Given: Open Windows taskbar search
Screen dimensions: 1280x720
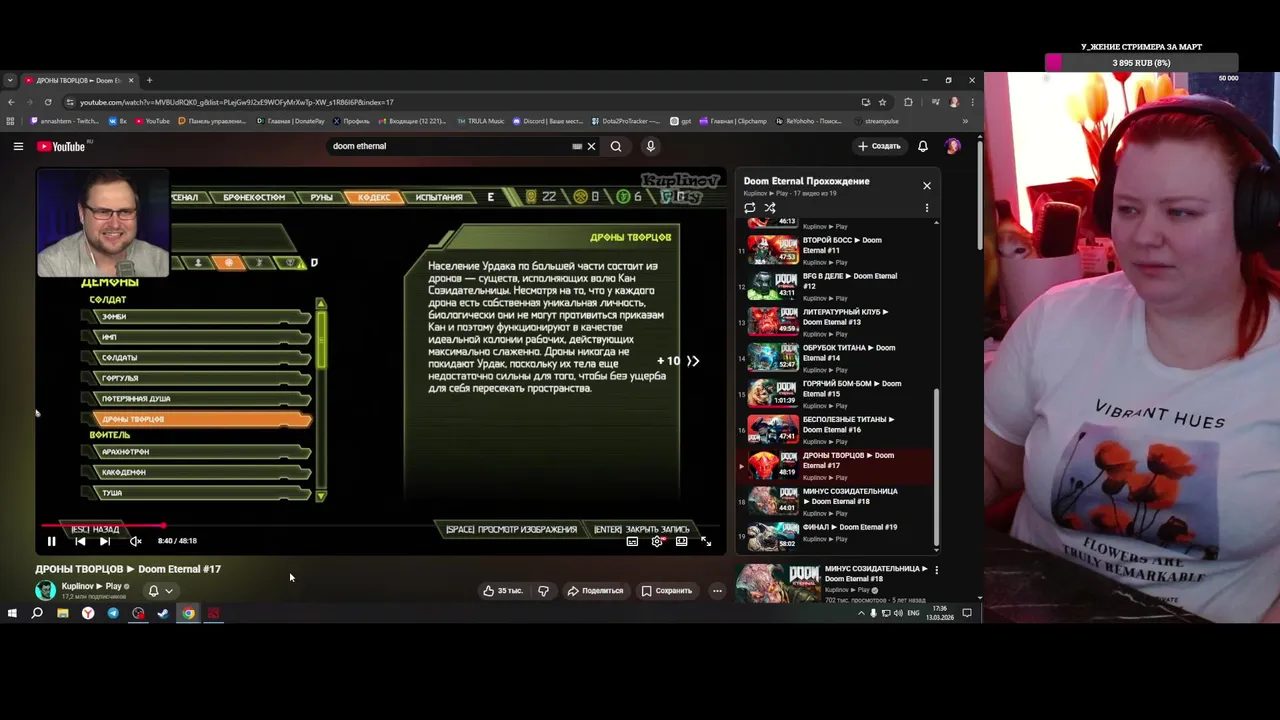Looking at the screenshot, I should (x=37, y=613).
